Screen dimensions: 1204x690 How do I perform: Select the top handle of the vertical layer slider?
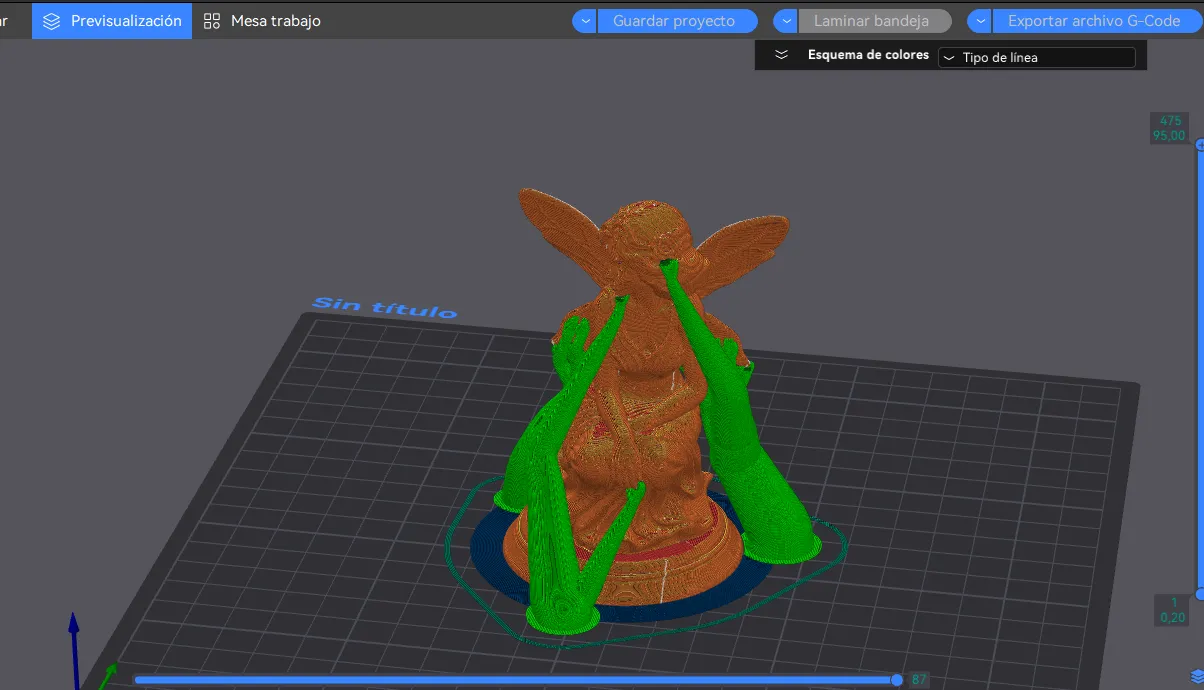(x=1199, y=145)
